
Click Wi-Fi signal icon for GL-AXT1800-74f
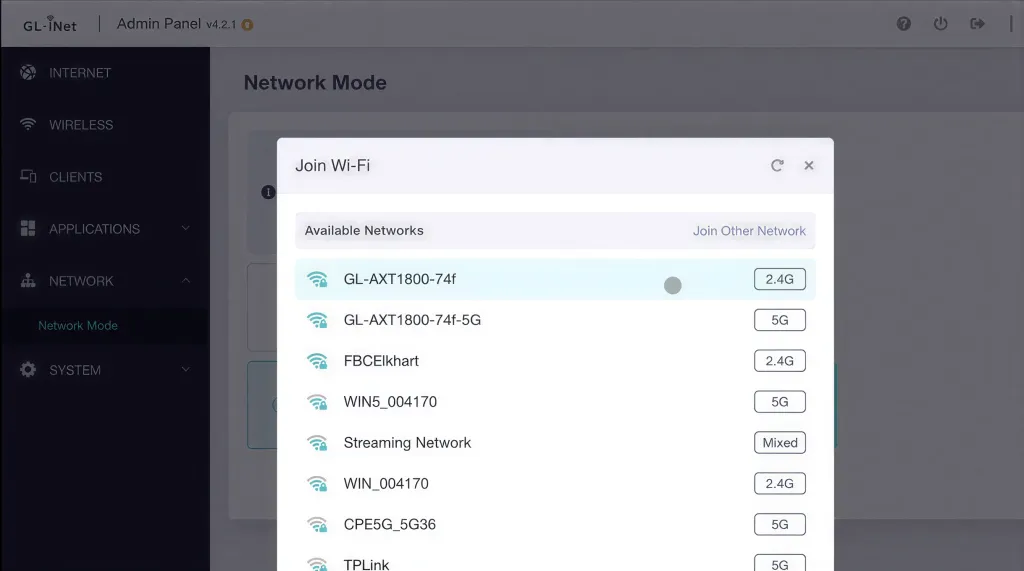click(317, 280)
